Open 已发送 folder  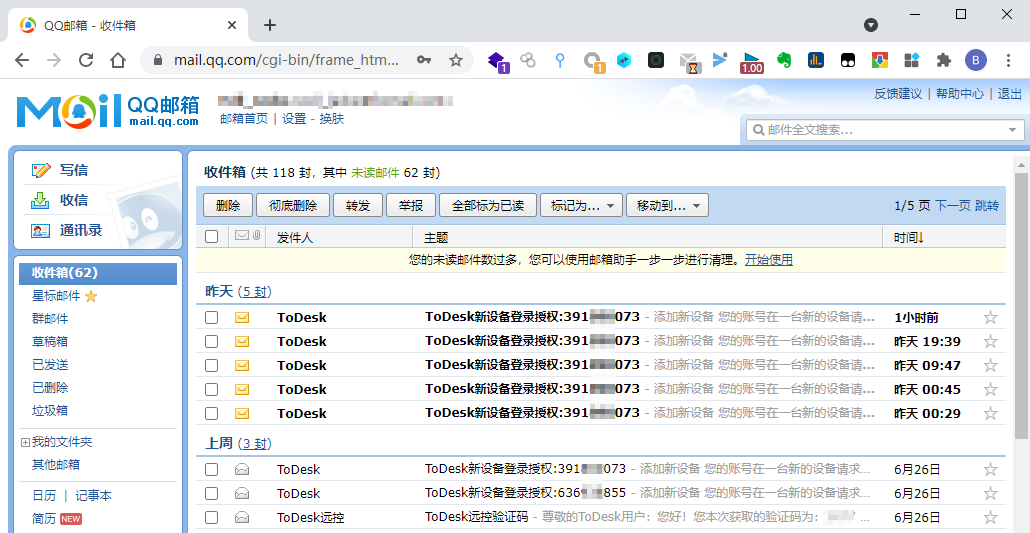(50, 365)
